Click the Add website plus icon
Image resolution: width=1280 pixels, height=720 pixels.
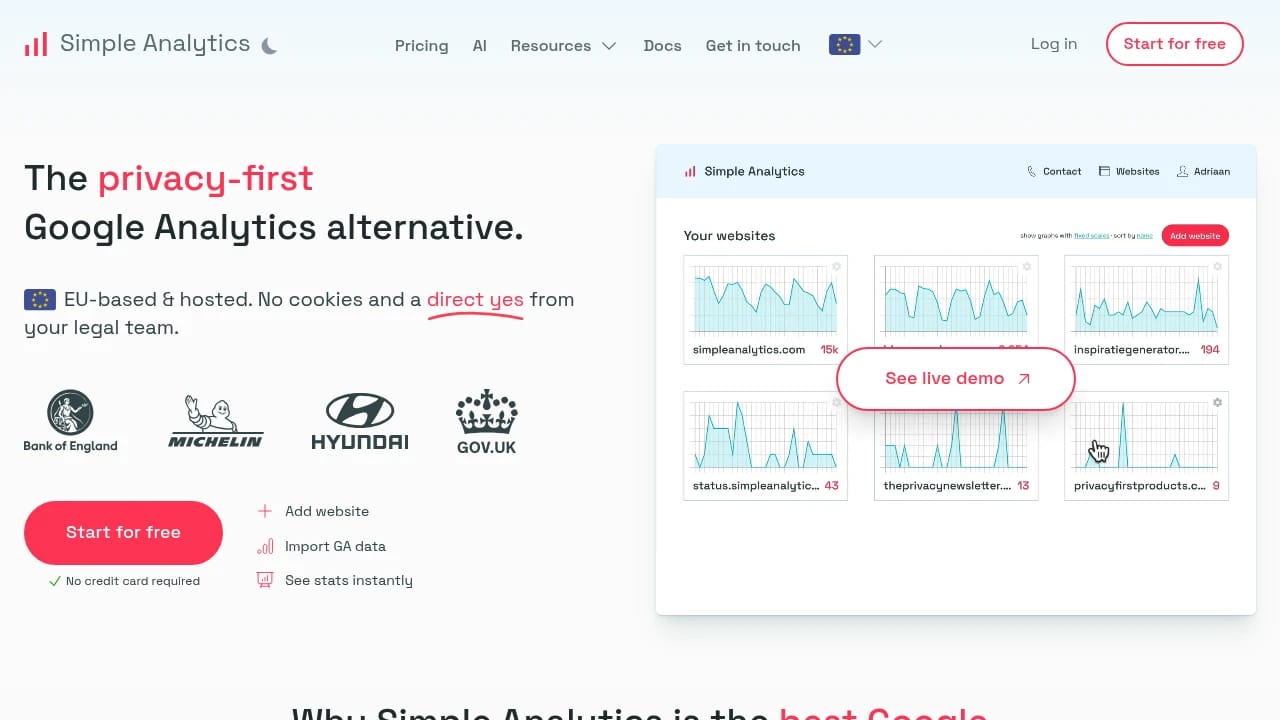(264, 511)
